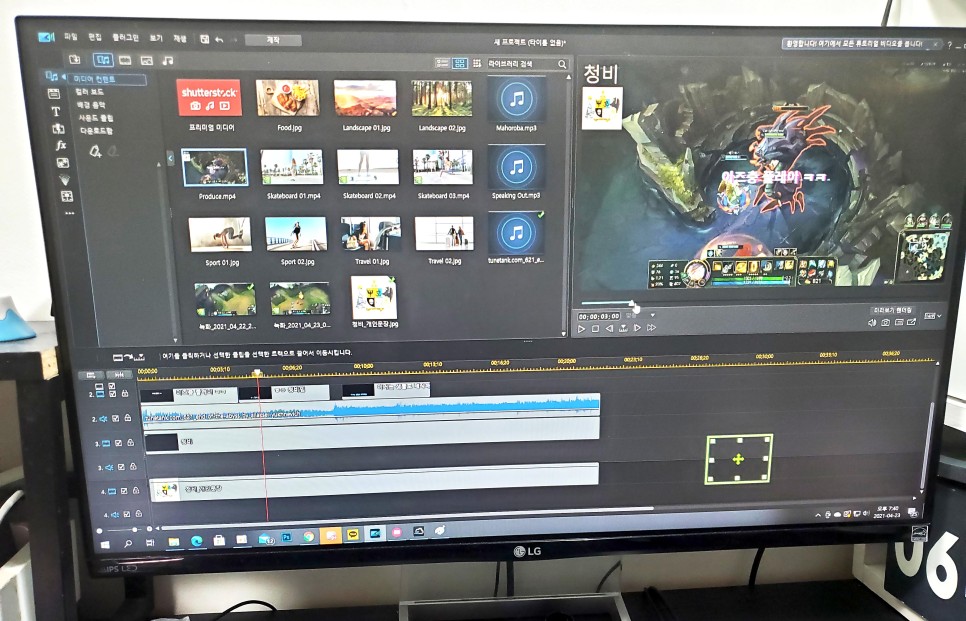The image size is (966, 621).
Task: Toggle track 2 audio enable checkbox
Action: click(115, 418)
